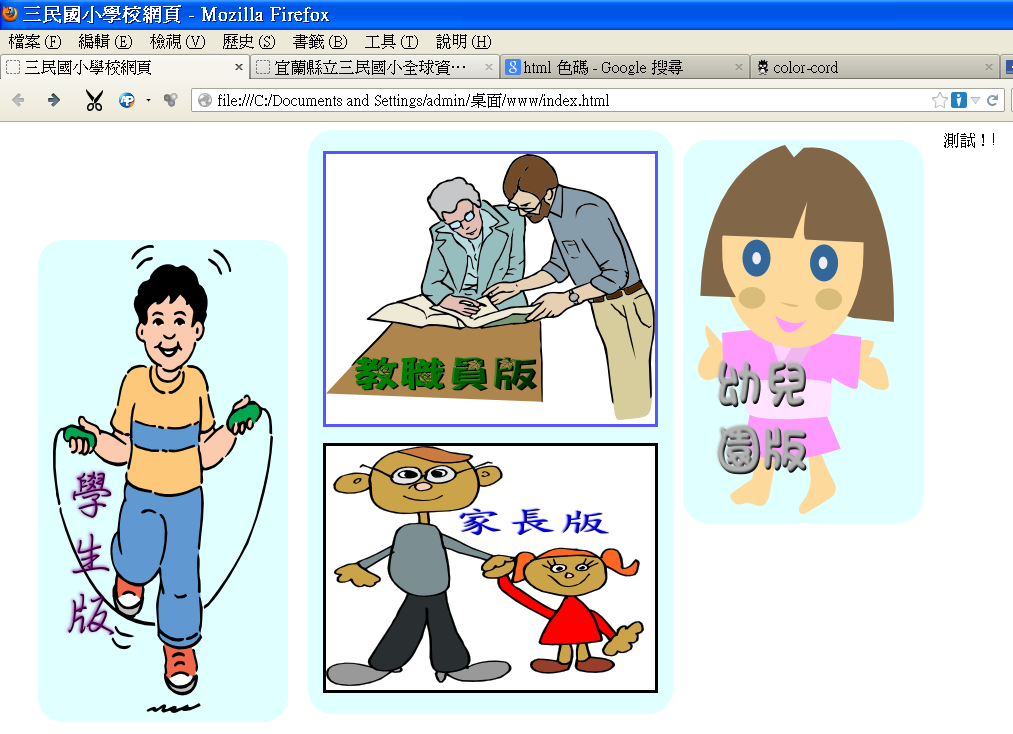The width and height of the screenshot is (1013, 734).
Task: Click the Firefox logo in title bar
Action: pyautogui.click(x=10, y=14)
